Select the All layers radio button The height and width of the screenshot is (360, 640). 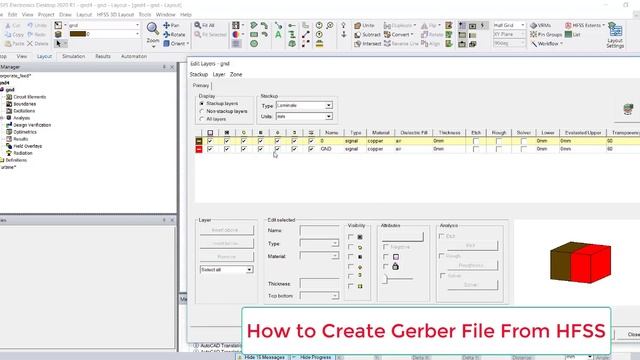point(202,119)
